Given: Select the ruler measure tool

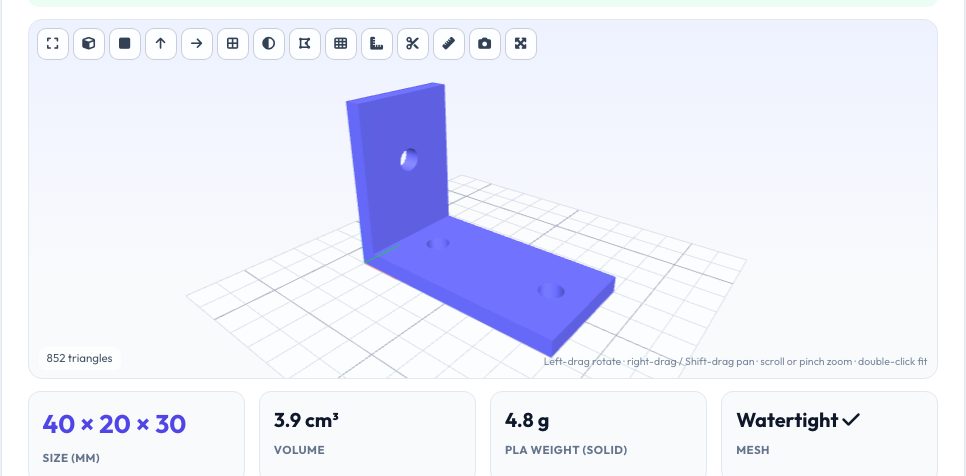Looking at the screenshot, I should (x=449, y=44).
